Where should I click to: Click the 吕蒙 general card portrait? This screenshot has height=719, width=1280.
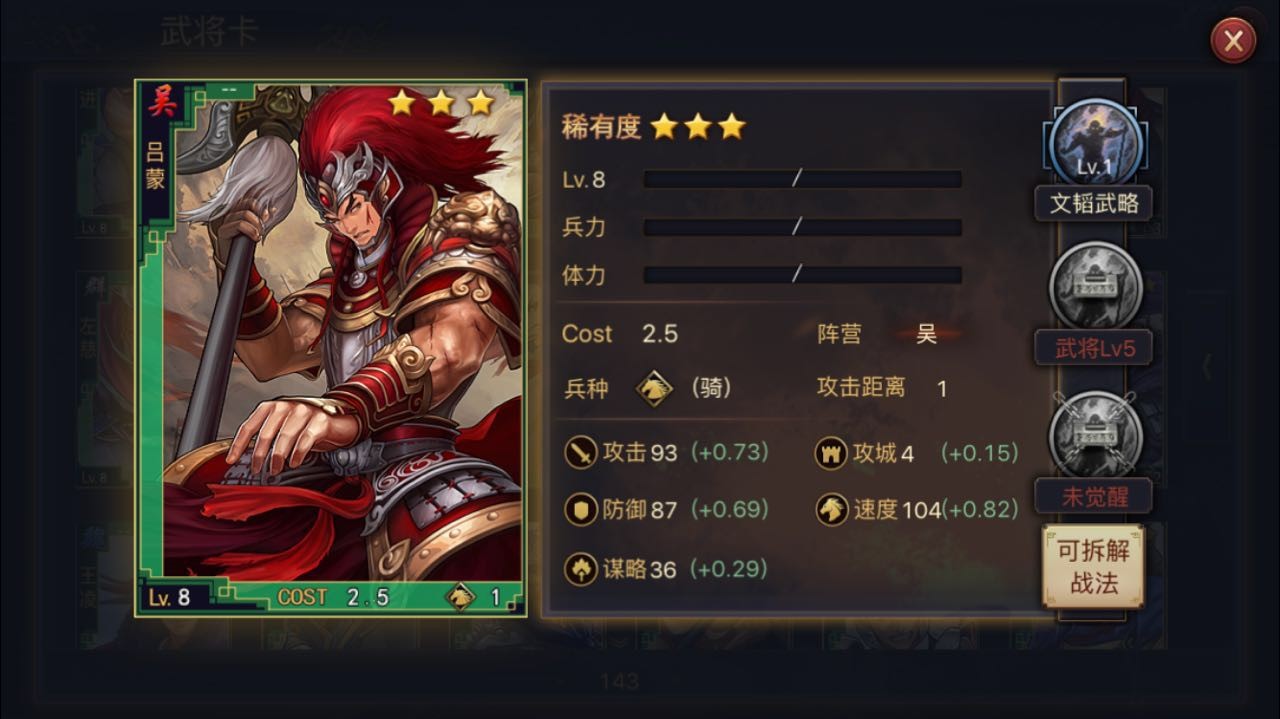pyautogui.click(x=331, y=348)
